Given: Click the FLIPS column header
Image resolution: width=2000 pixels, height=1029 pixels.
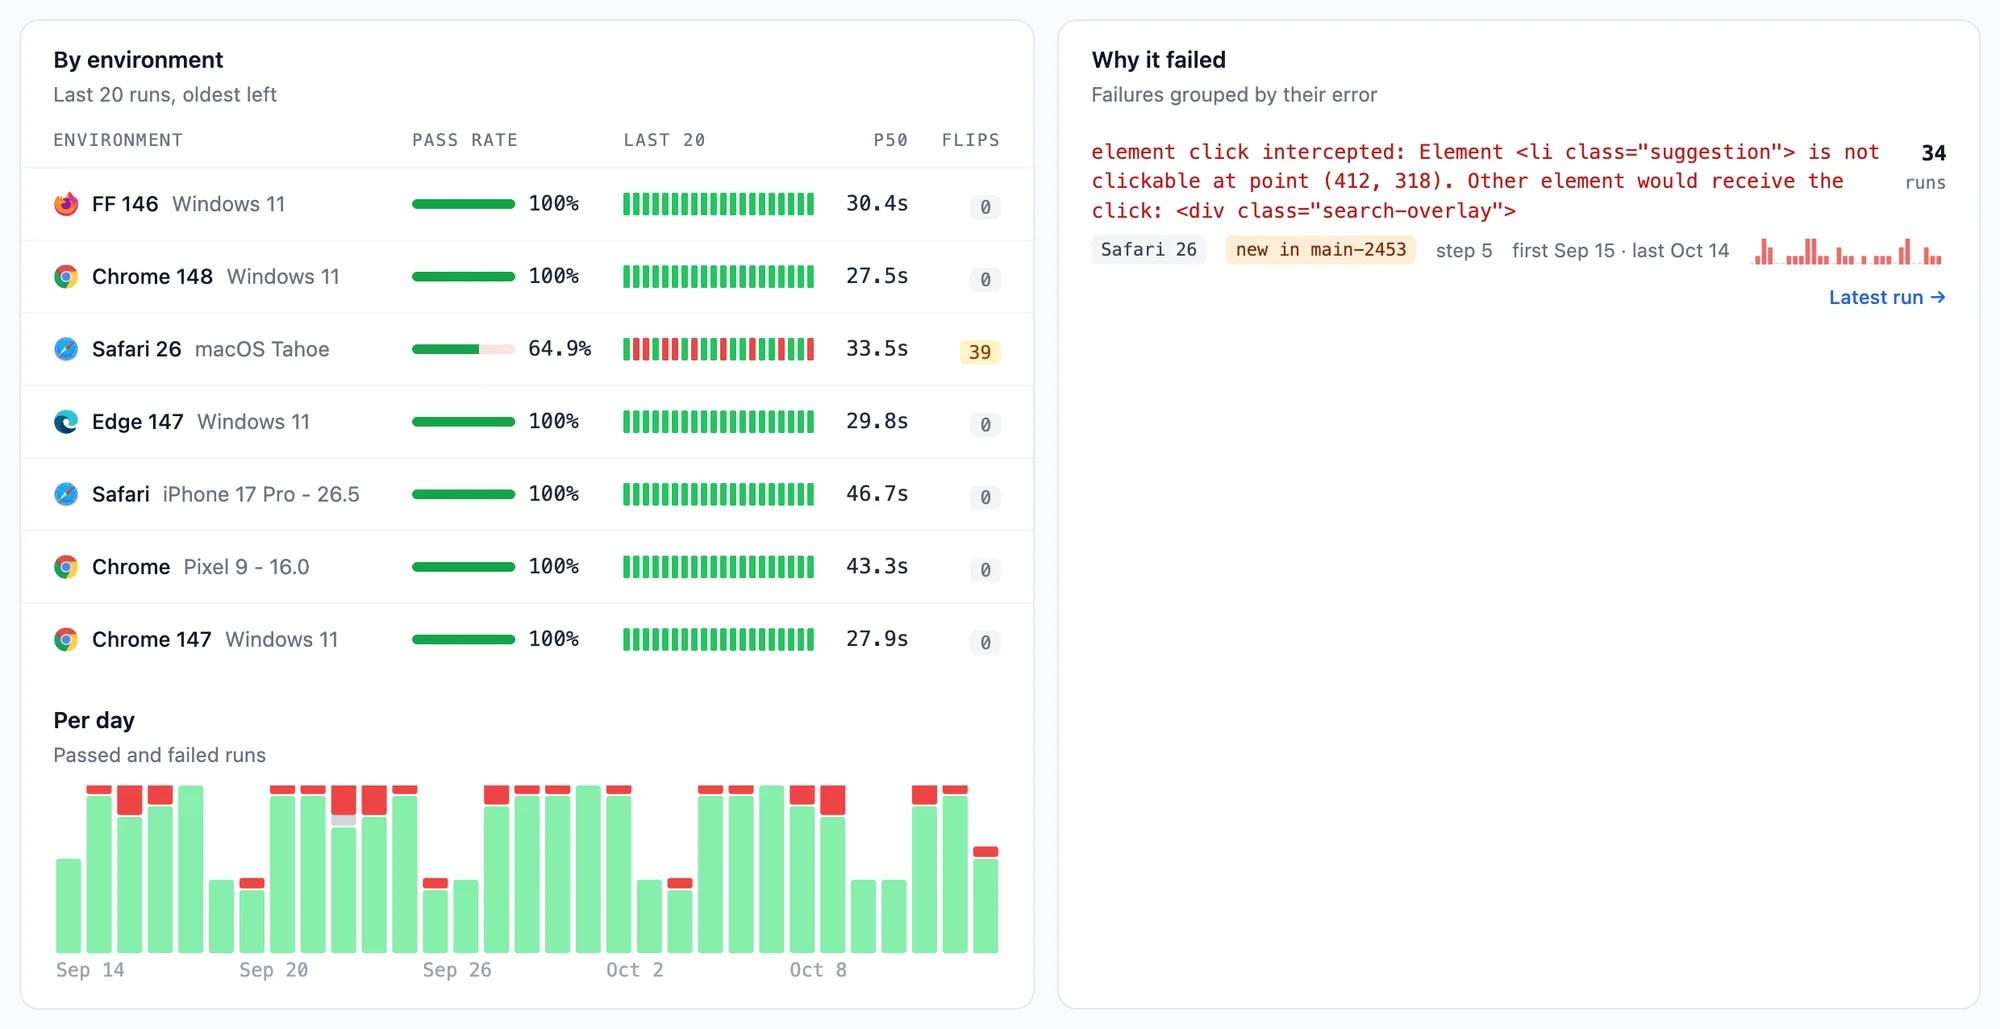Looking at the screenshot, I should pyautogui.click(x=970, y=140).
